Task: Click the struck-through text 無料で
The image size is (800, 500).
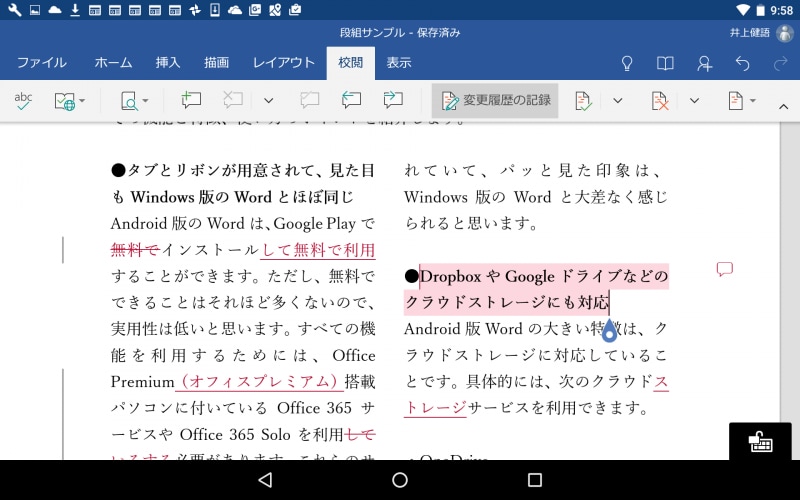Action: [135, 249]
